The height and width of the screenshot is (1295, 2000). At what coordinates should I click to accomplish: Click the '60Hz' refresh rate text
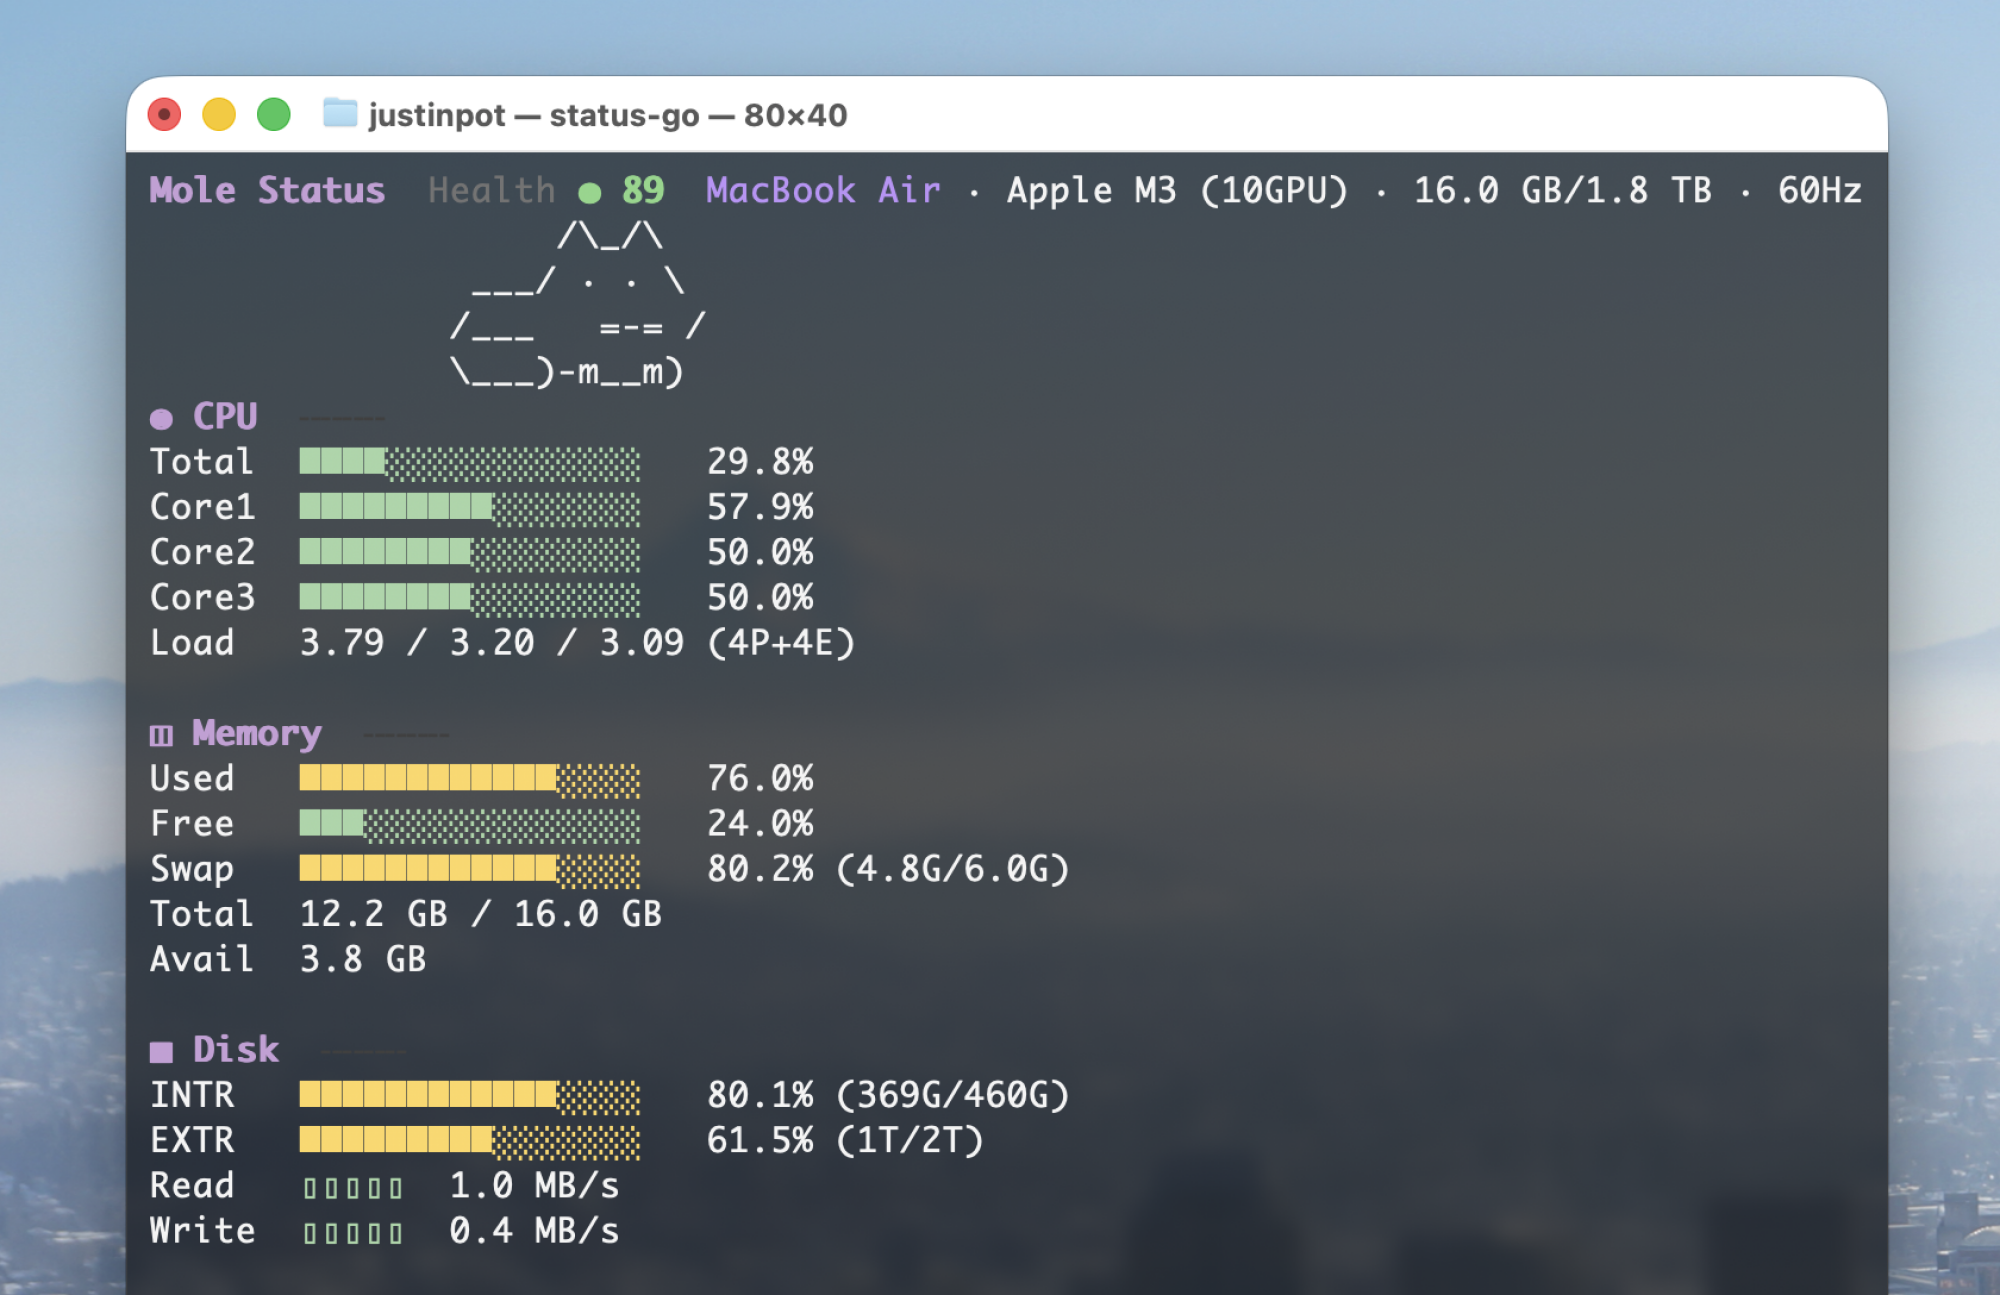(1819, 190)
